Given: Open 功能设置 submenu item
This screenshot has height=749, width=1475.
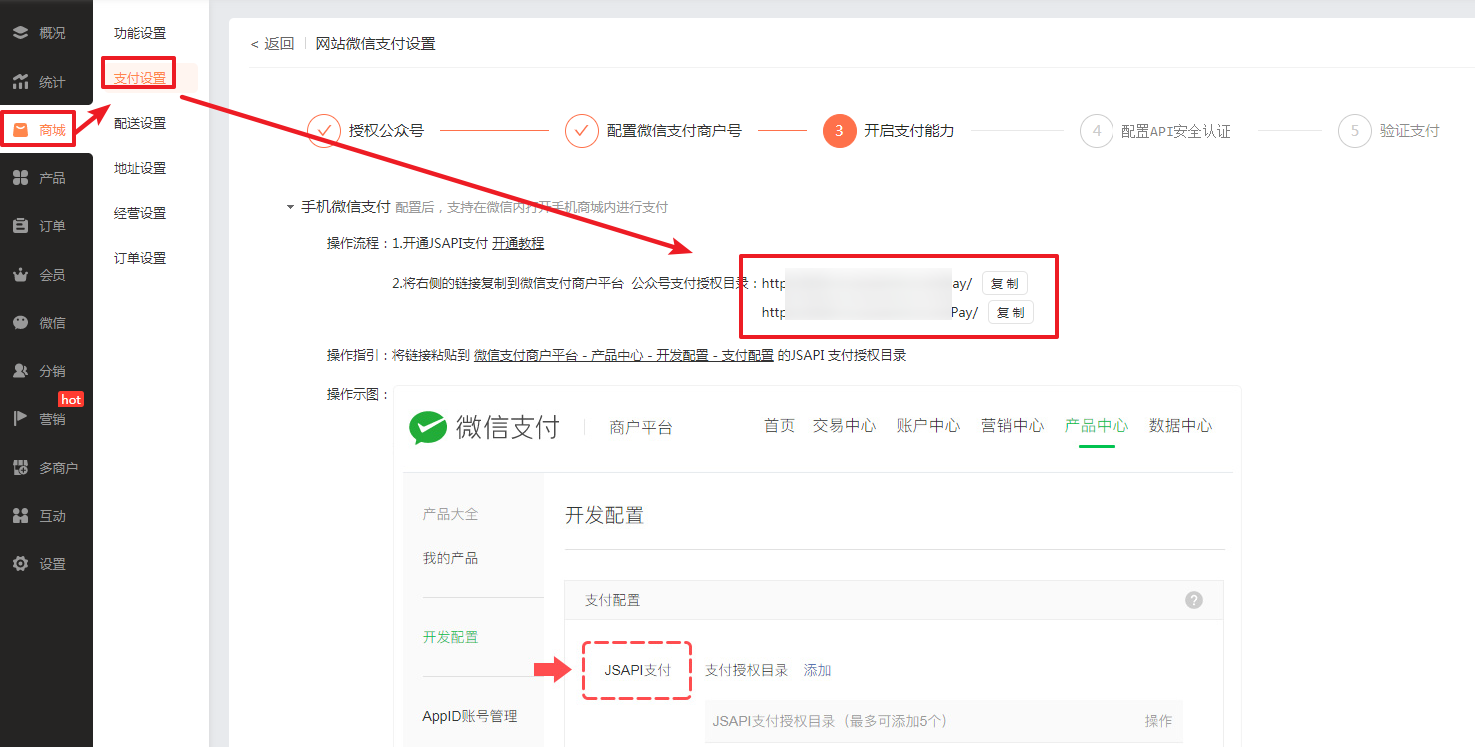Looking at the screenshot, I should pos(140,33).
